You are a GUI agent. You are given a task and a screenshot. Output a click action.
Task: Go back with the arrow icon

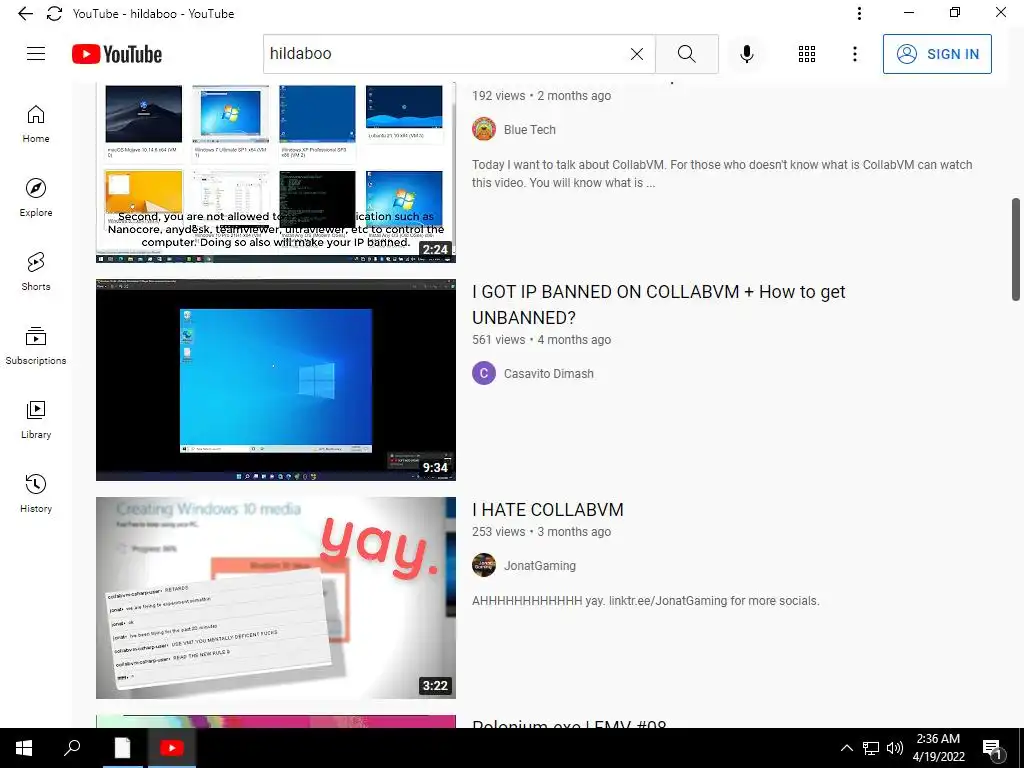25,14
